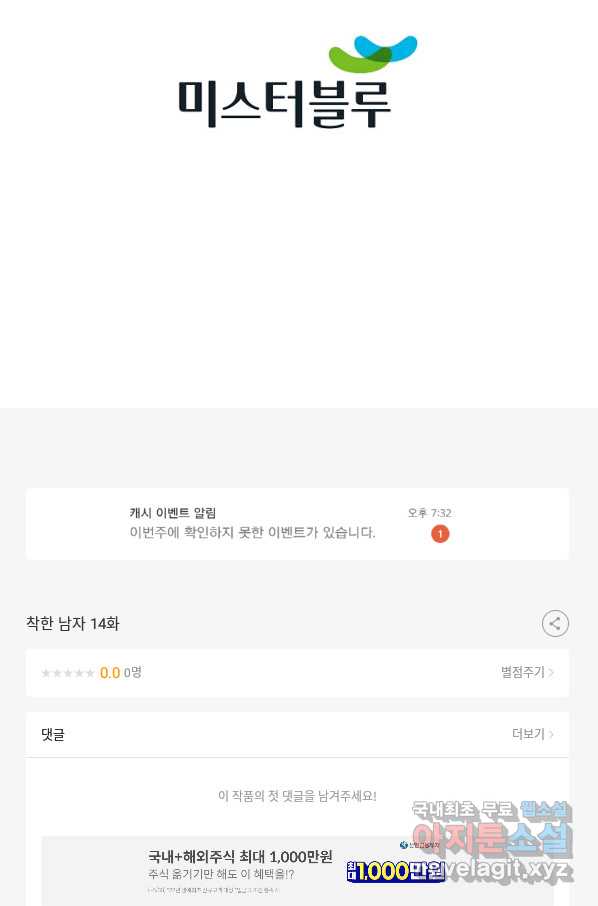This screenshot has height=906, width=598.
Task: Select the third gray rating star
Action: coord(68,673)
